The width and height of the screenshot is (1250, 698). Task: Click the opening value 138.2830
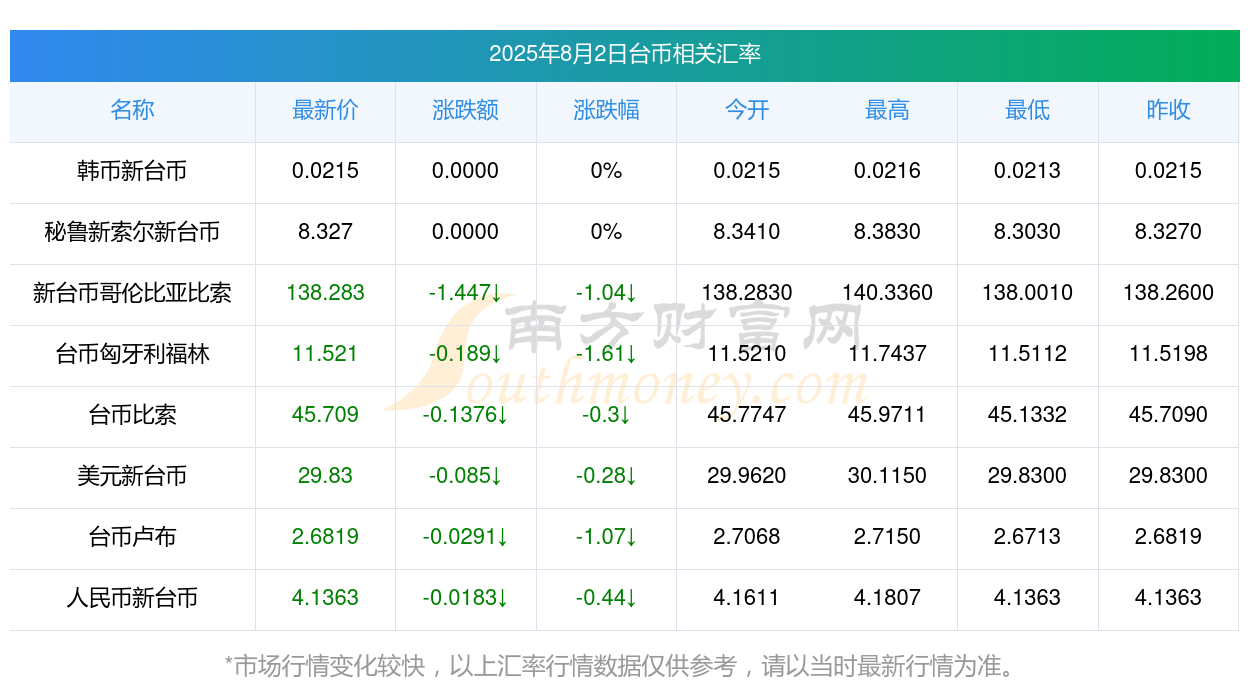click(x=747, y=293)
